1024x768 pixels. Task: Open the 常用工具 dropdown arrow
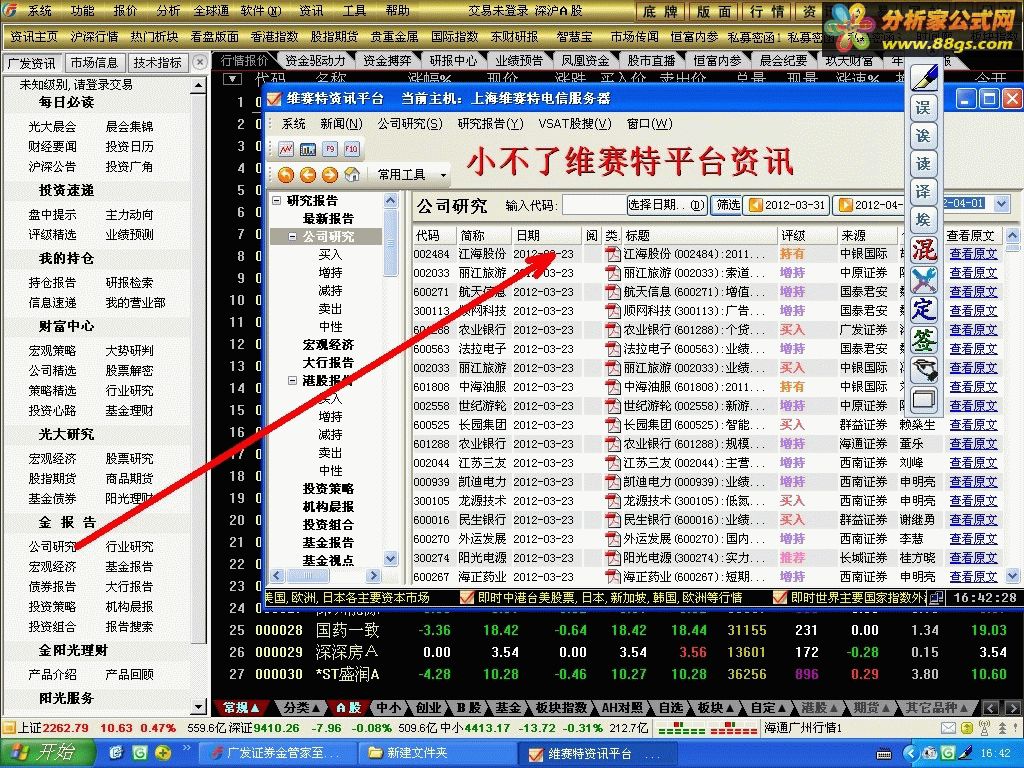pyautogui.click(x=443, y=175)
